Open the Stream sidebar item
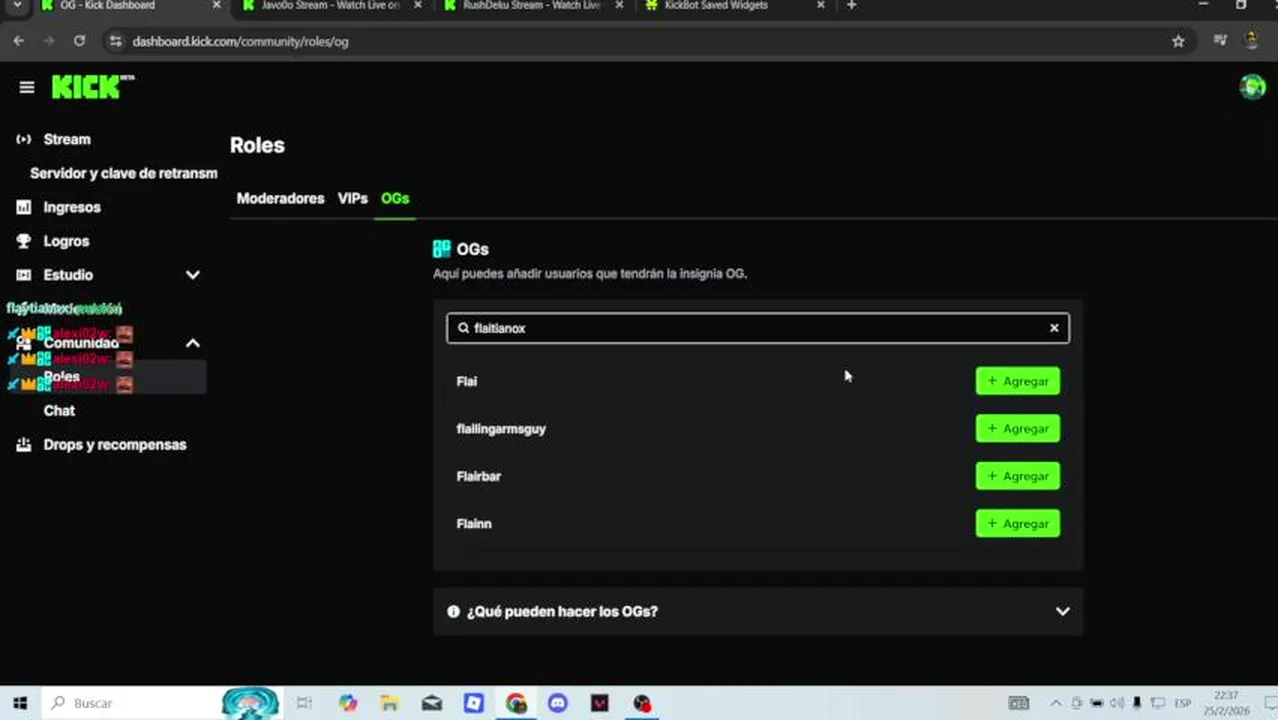1278x720 pixels. coord(67,139)
